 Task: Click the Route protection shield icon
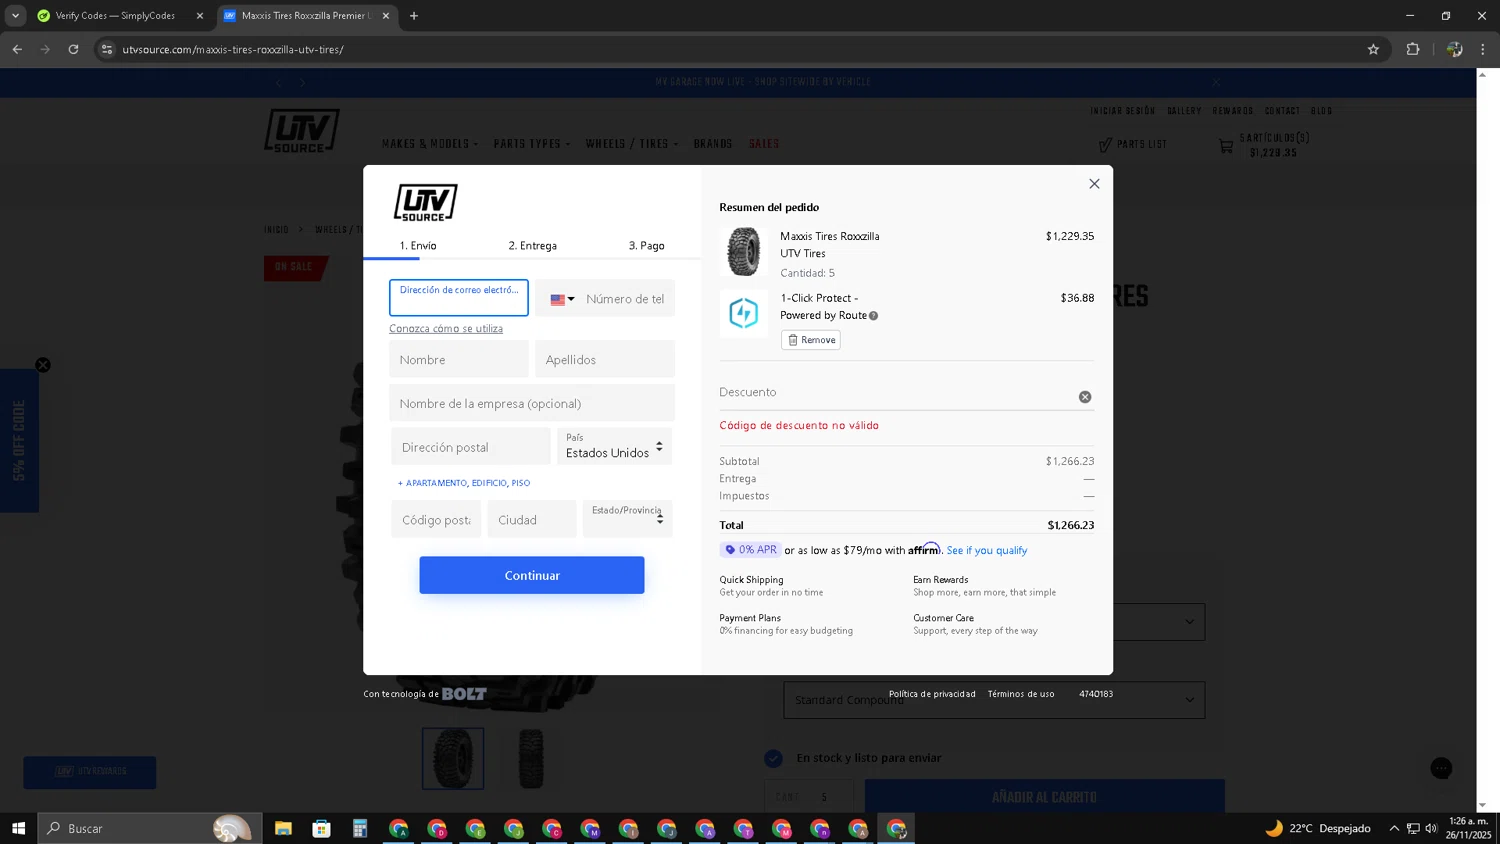(743, 314)
